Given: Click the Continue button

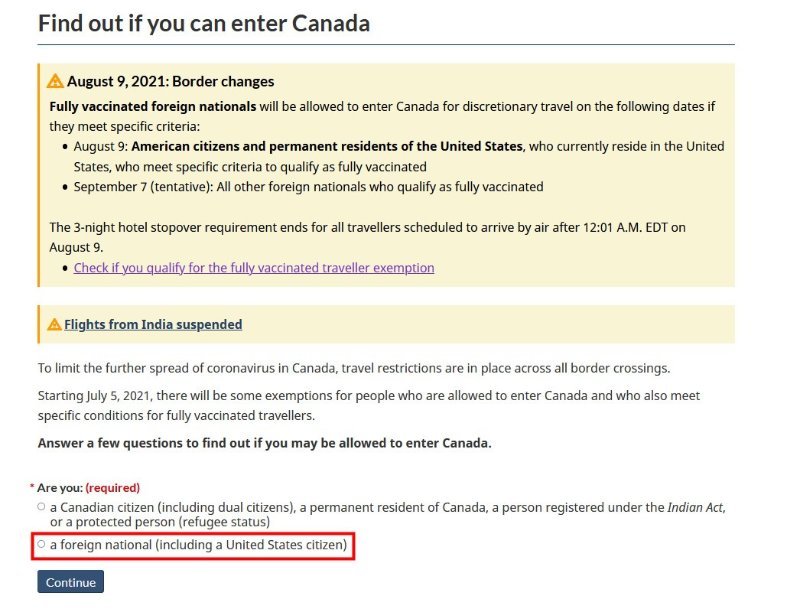Looking at the screenshot, I should (x=70, y=582).
